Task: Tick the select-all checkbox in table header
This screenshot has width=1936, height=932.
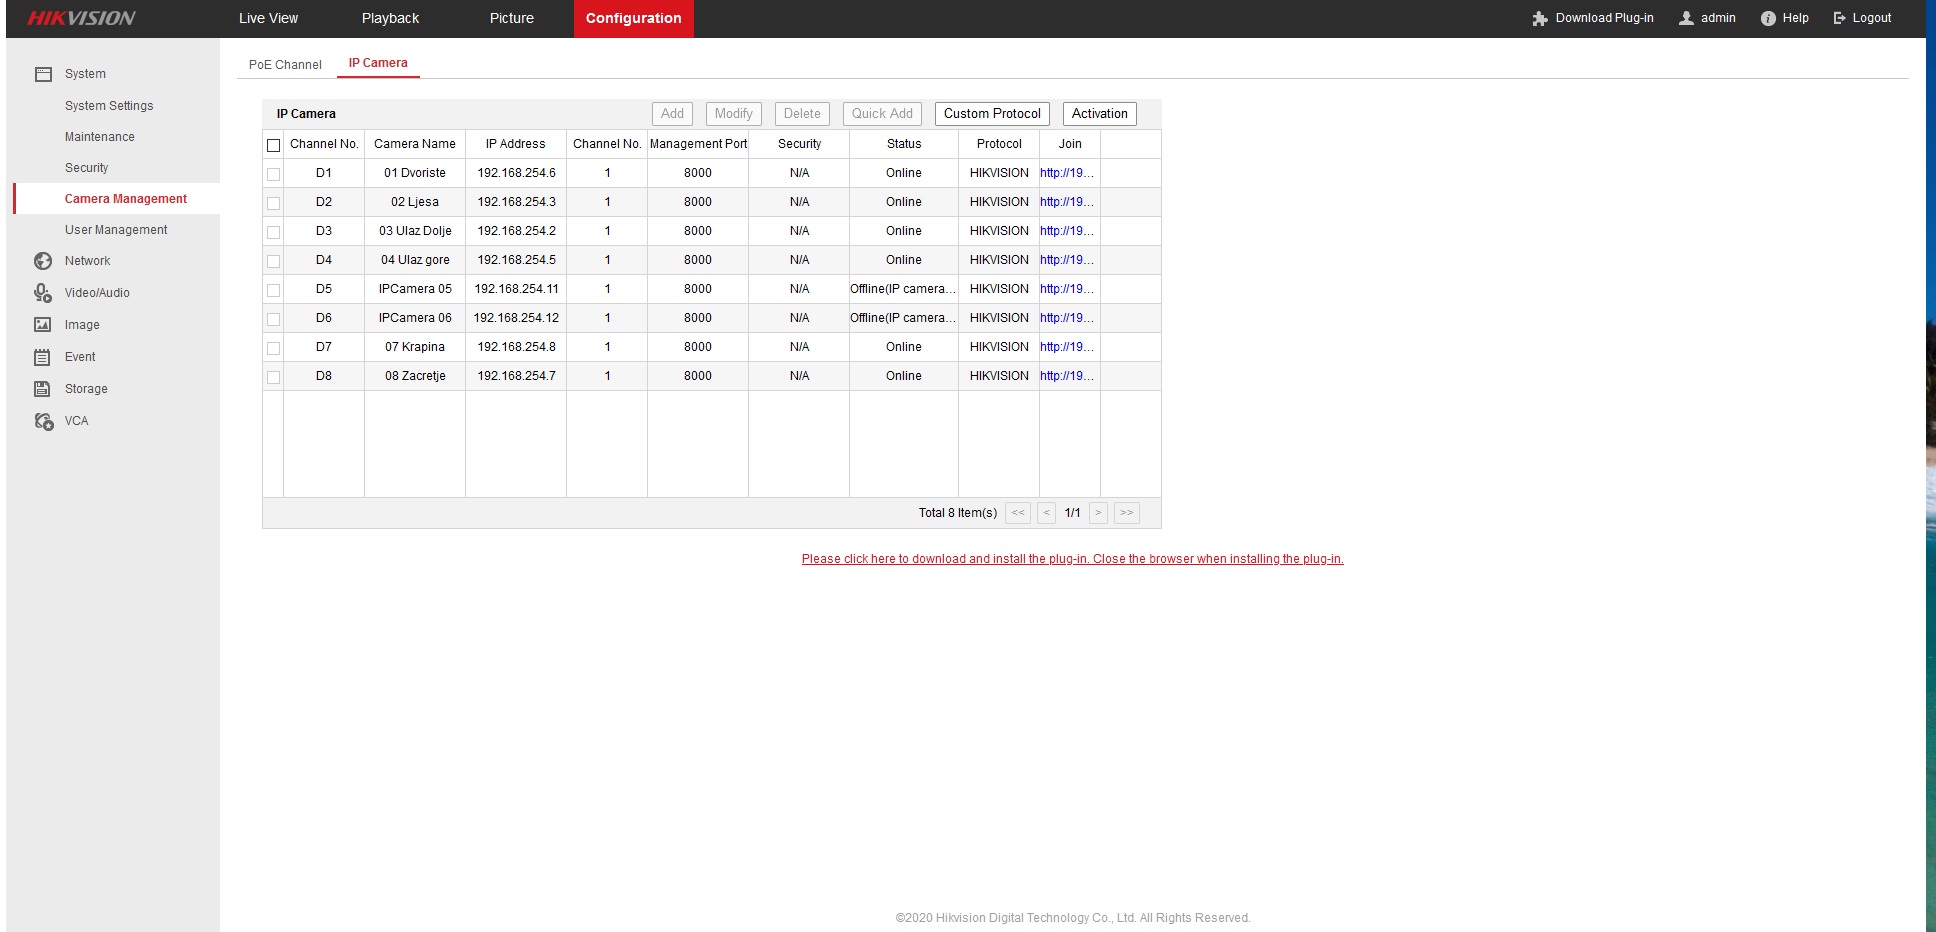Action: point(273,145)
